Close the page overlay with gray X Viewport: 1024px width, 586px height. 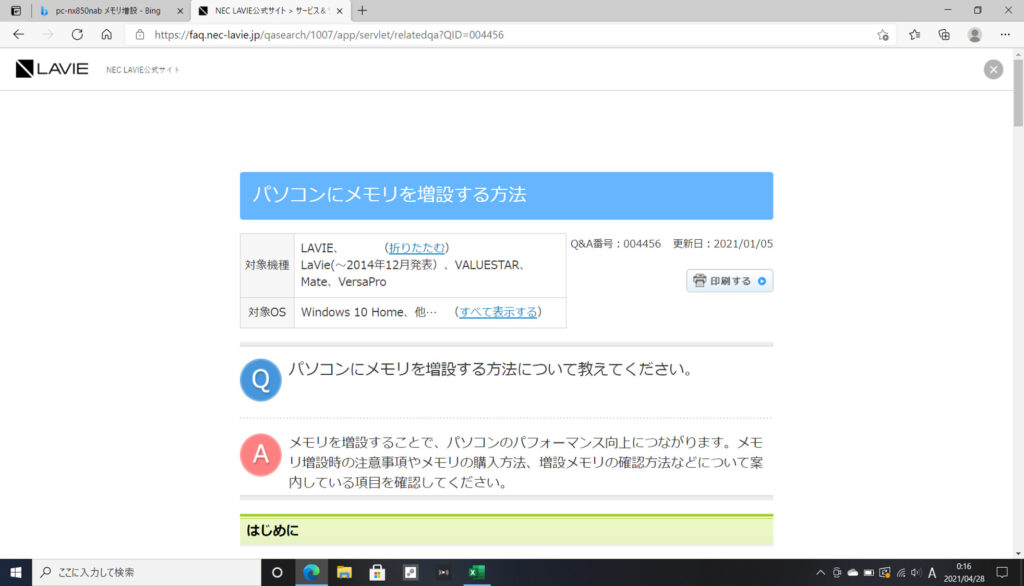[x=993, y=69]
